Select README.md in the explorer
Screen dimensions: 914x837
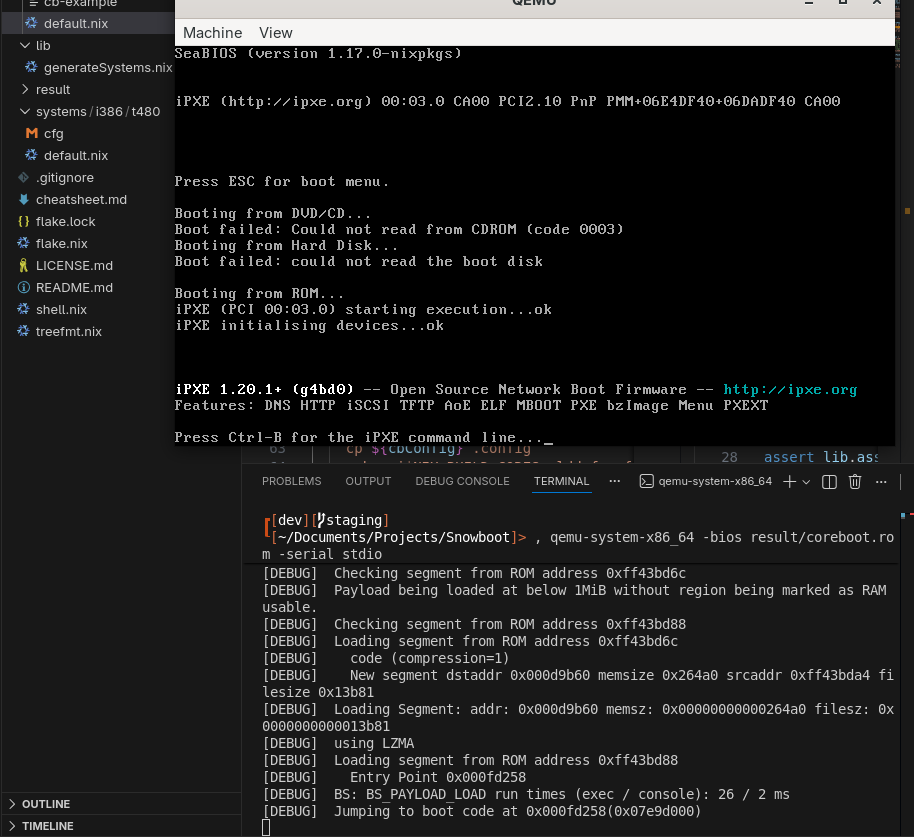click(74, 287)
